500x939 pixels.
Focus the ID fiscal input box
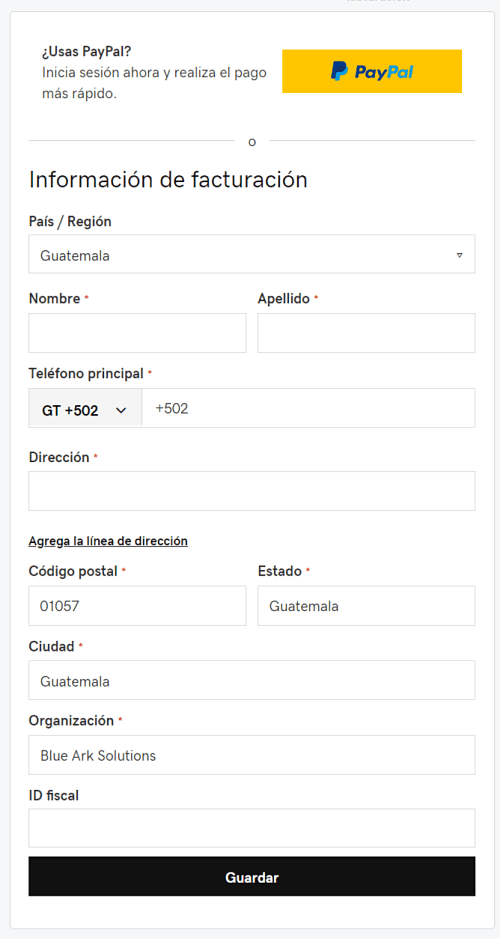[251, 828]
